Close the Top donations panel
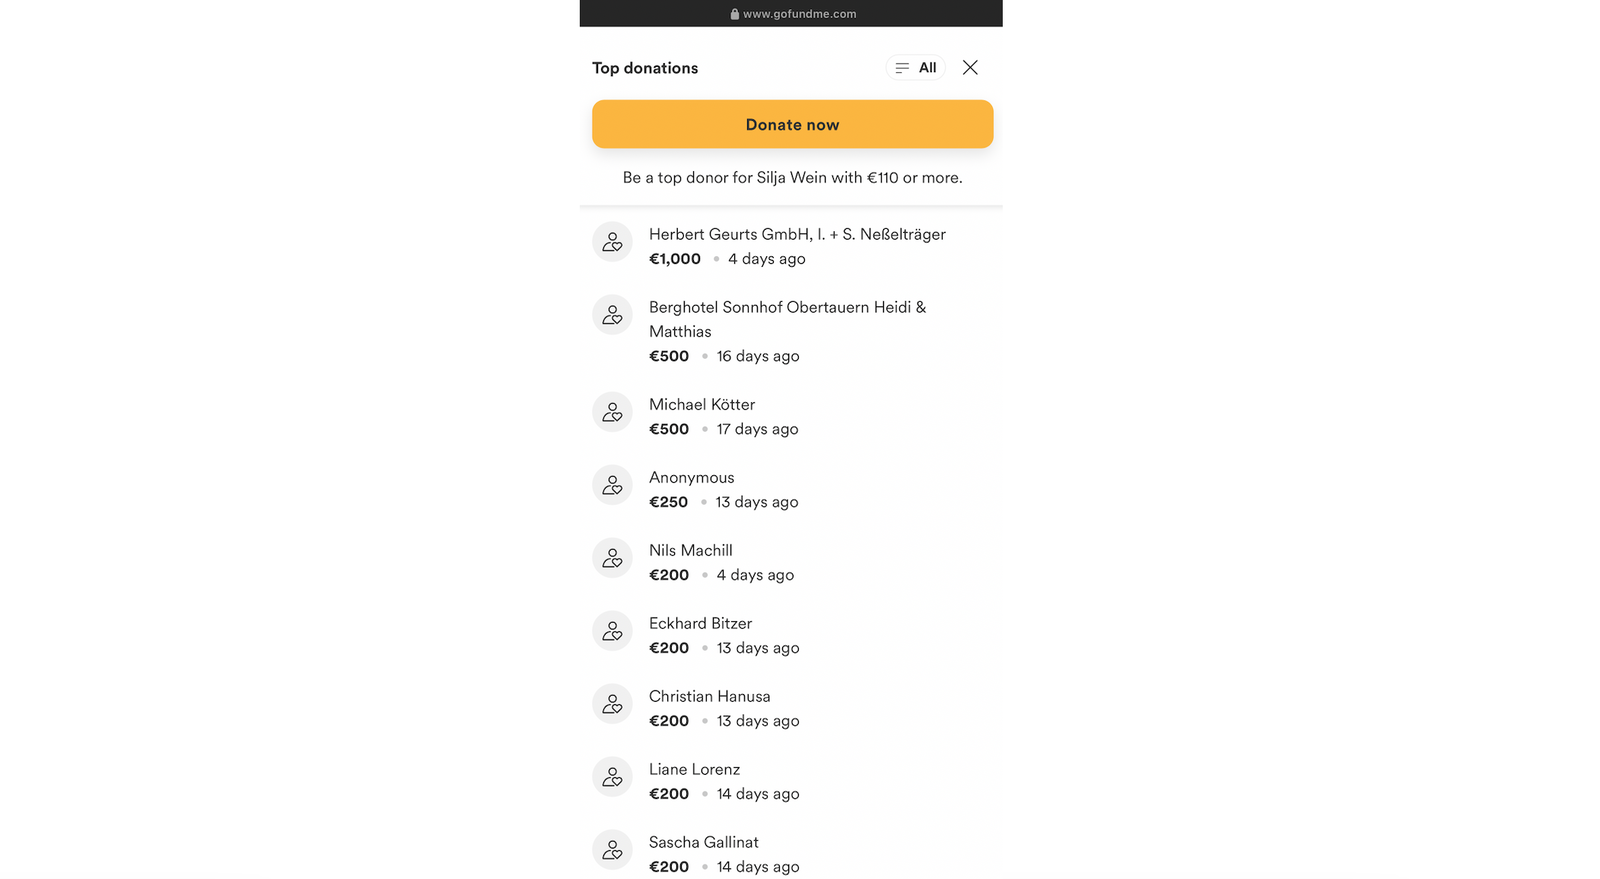The height and width of the screenshot is (879, 1600). click(970, 68)
